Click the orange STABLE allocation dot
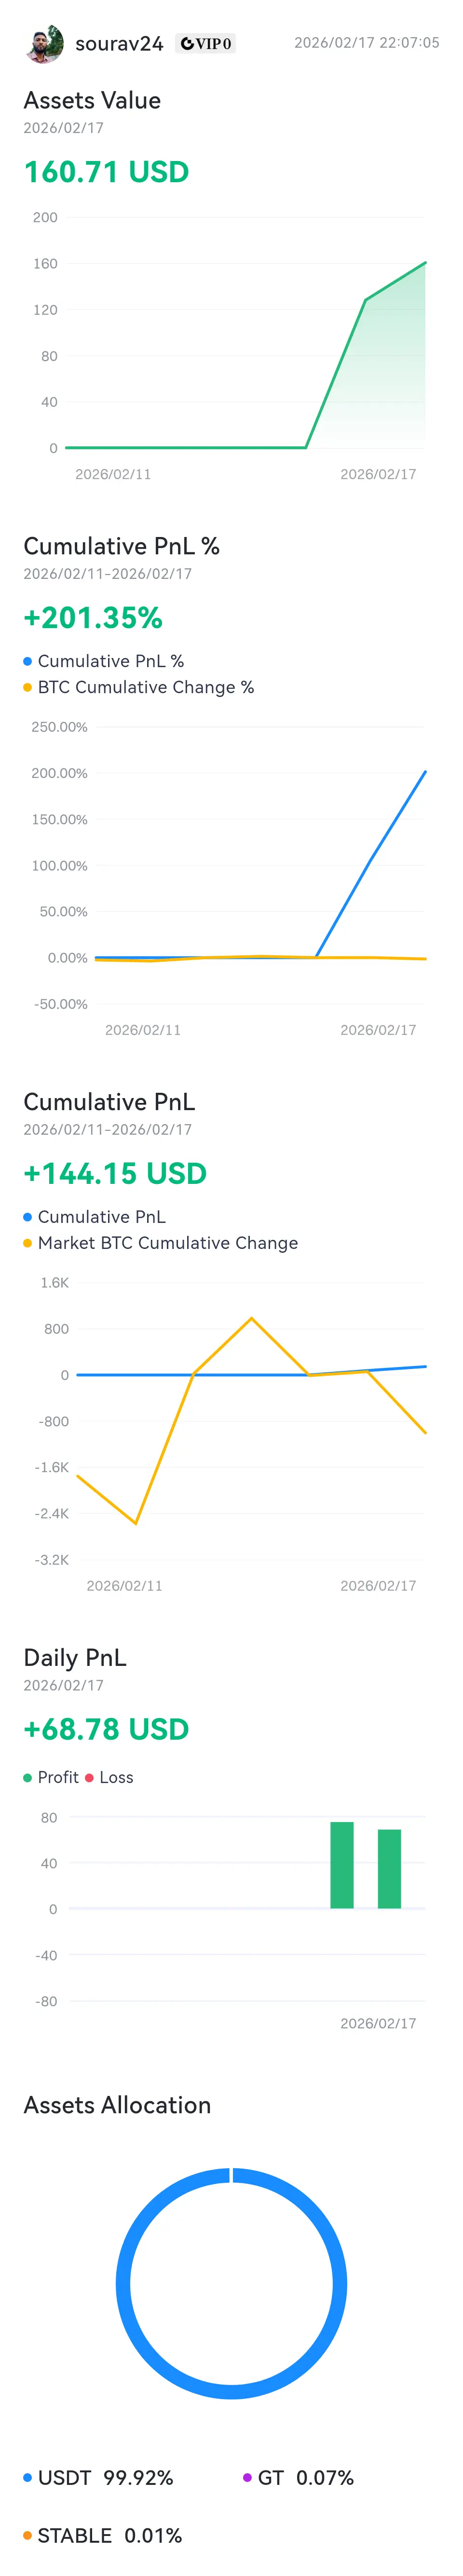Viewport: 463px width, 2576px height. point(28,2535)
